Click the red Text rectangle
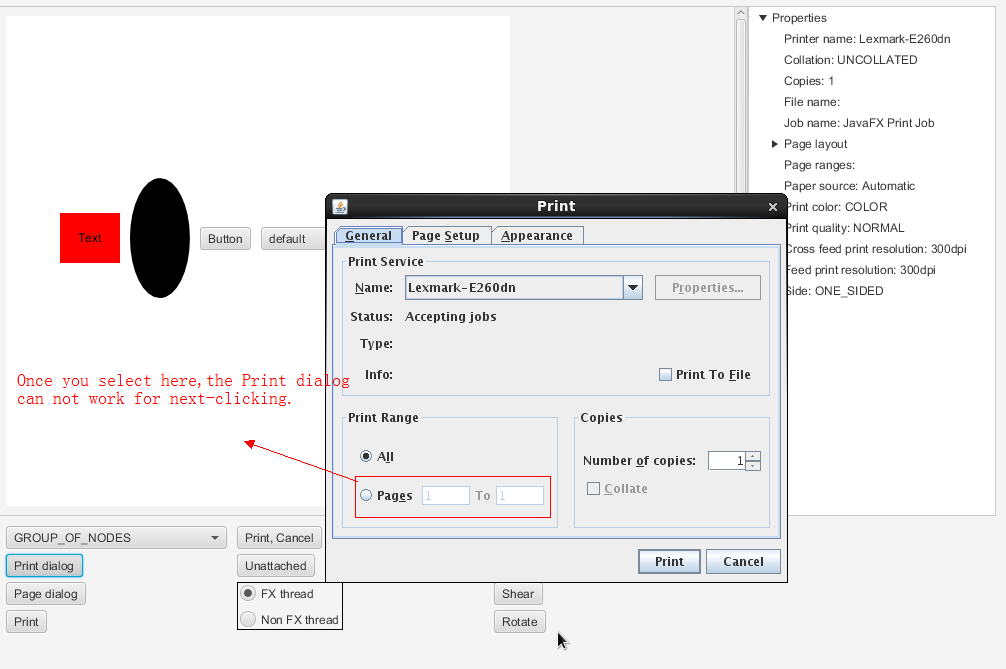Screen dimensions: 1006x669 click(90, 238)
